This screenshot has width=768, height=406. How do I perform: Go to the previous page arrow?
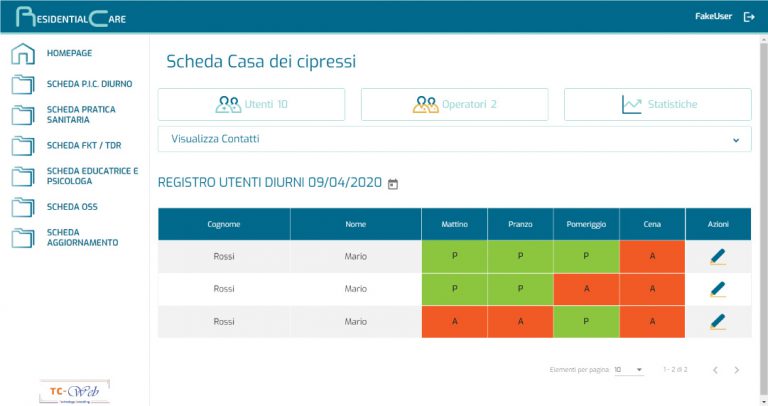click(x=715, y=370)
